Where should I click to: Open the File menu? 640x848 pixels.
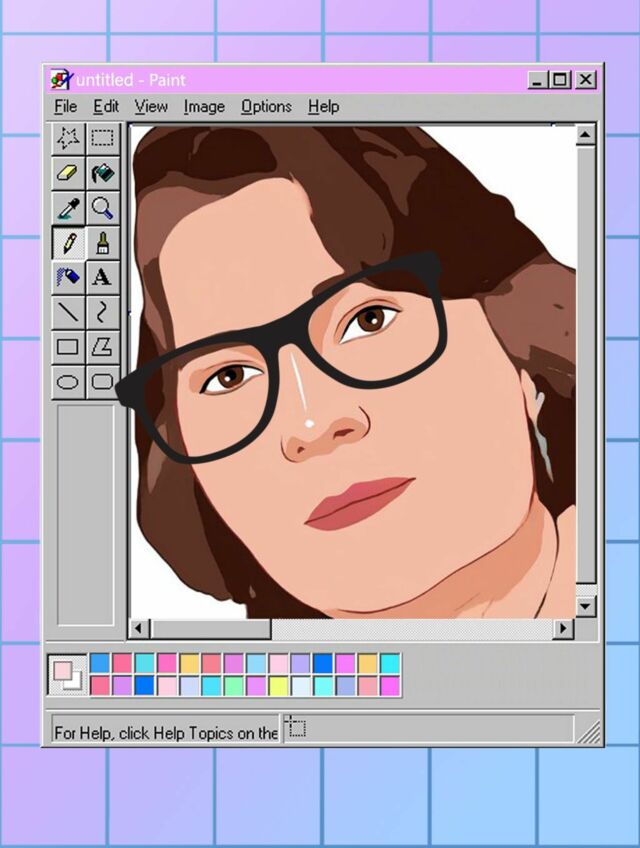tap(65, 106)
